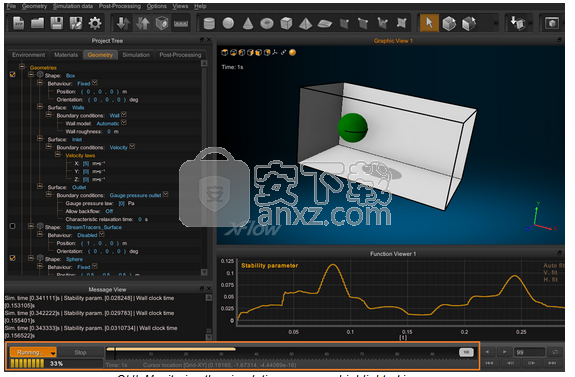Open the Gauge pressure outlet dropdown

(x=166, y=194)
